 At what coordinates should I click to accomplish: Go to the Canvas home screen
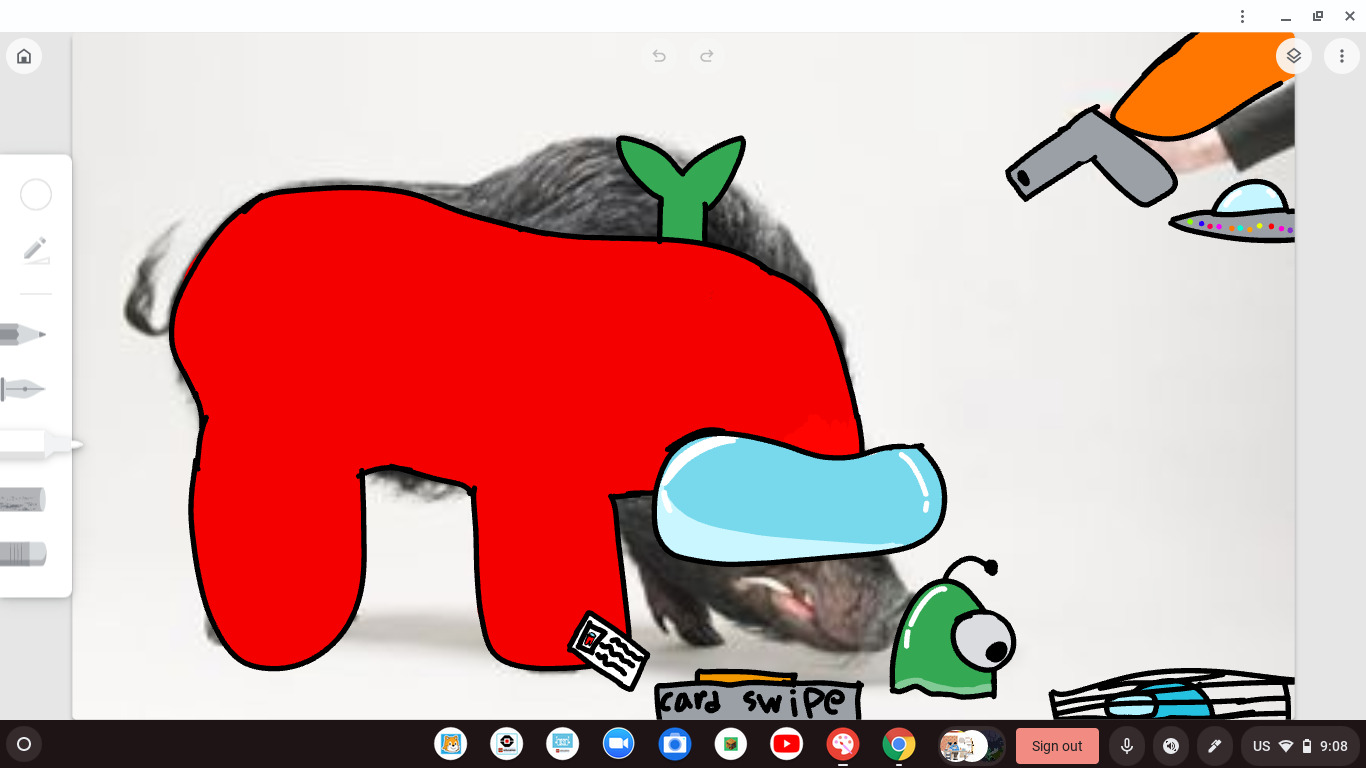pyautogui.click(x=24, y=56)
